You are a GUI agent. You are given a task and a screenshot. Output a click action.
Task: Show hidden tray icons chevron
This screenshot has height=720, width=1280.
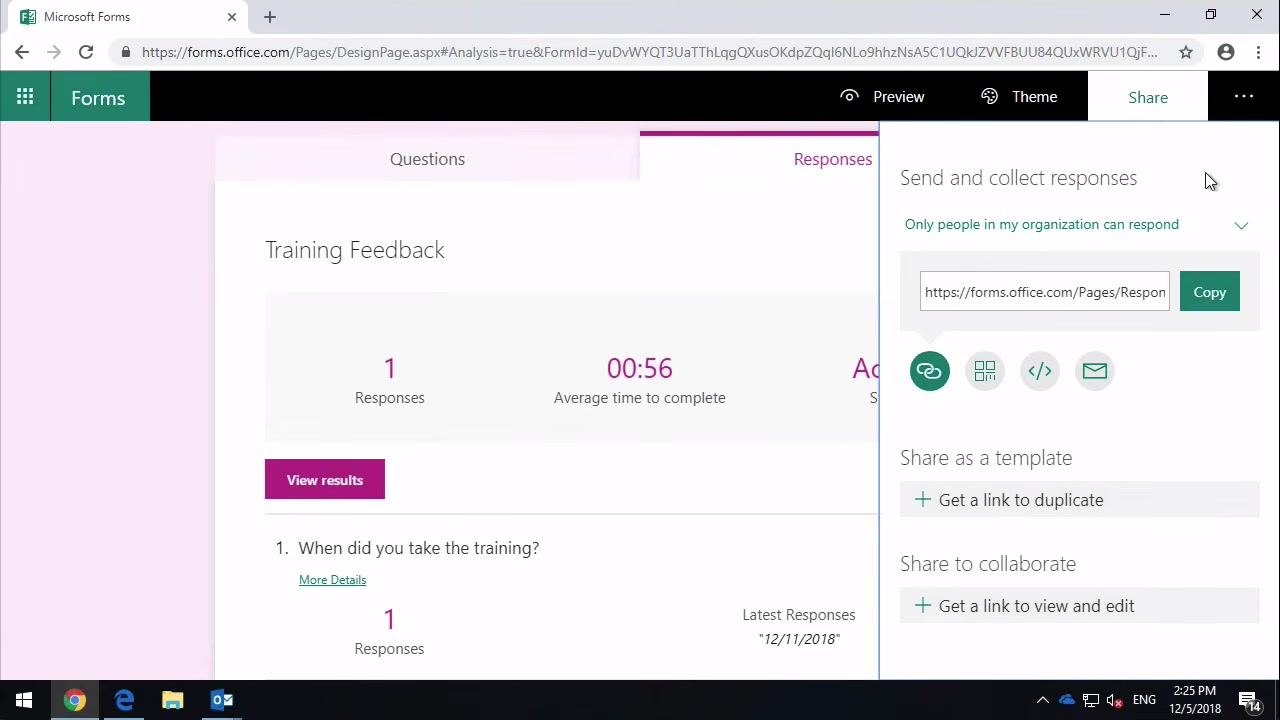pos(1042,700)
